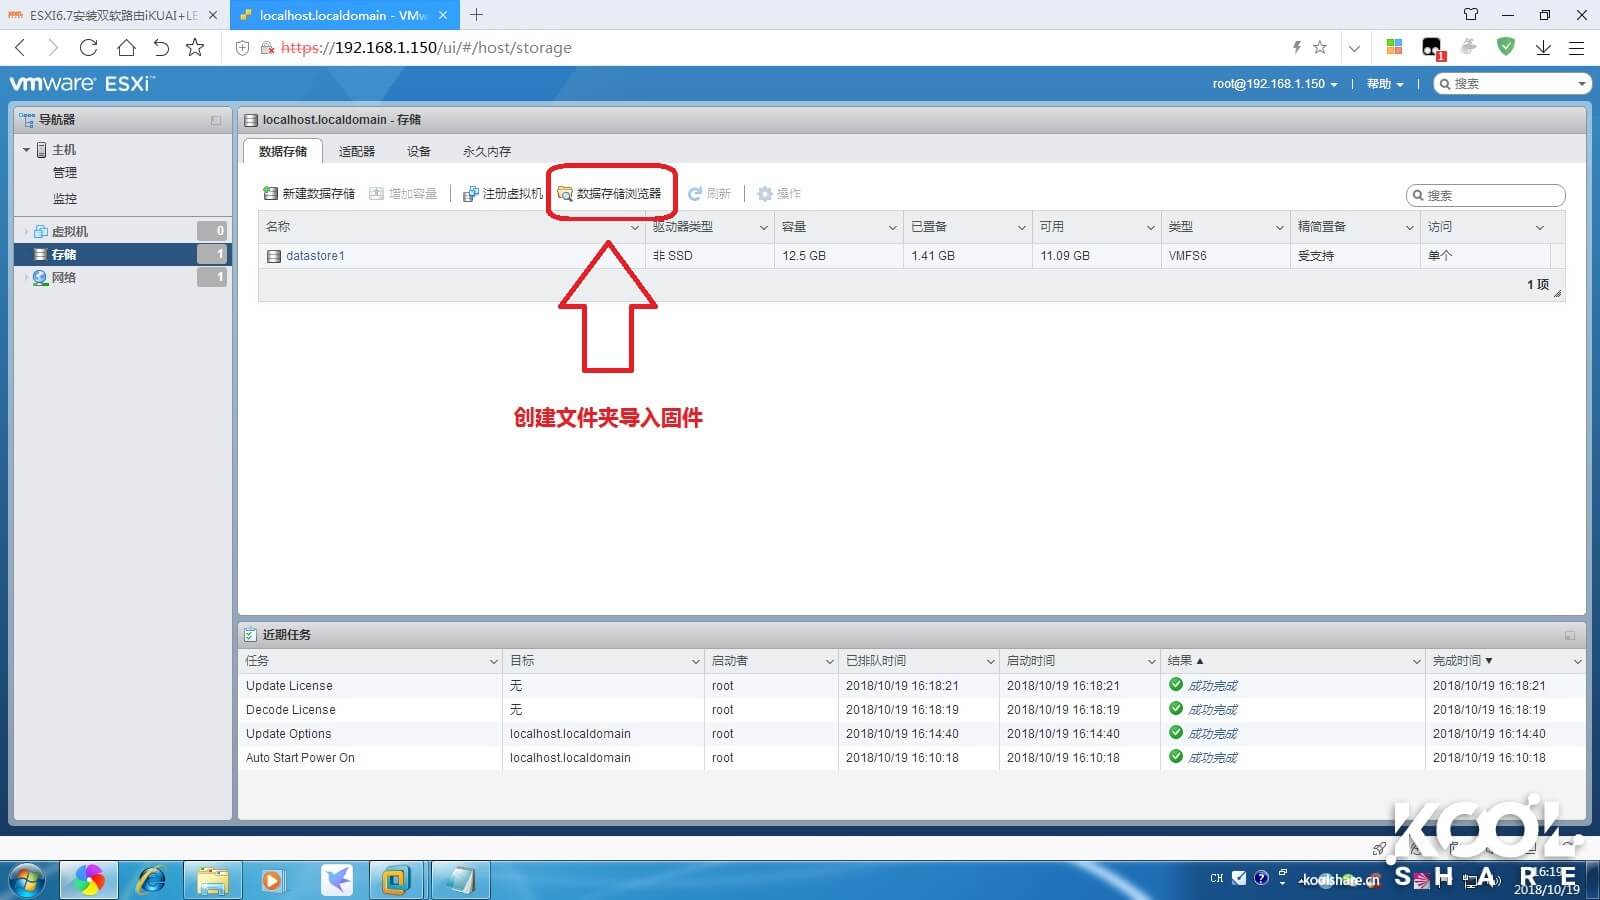
Task: Click the VMware ESXi logo
Action: pos(80,84)
